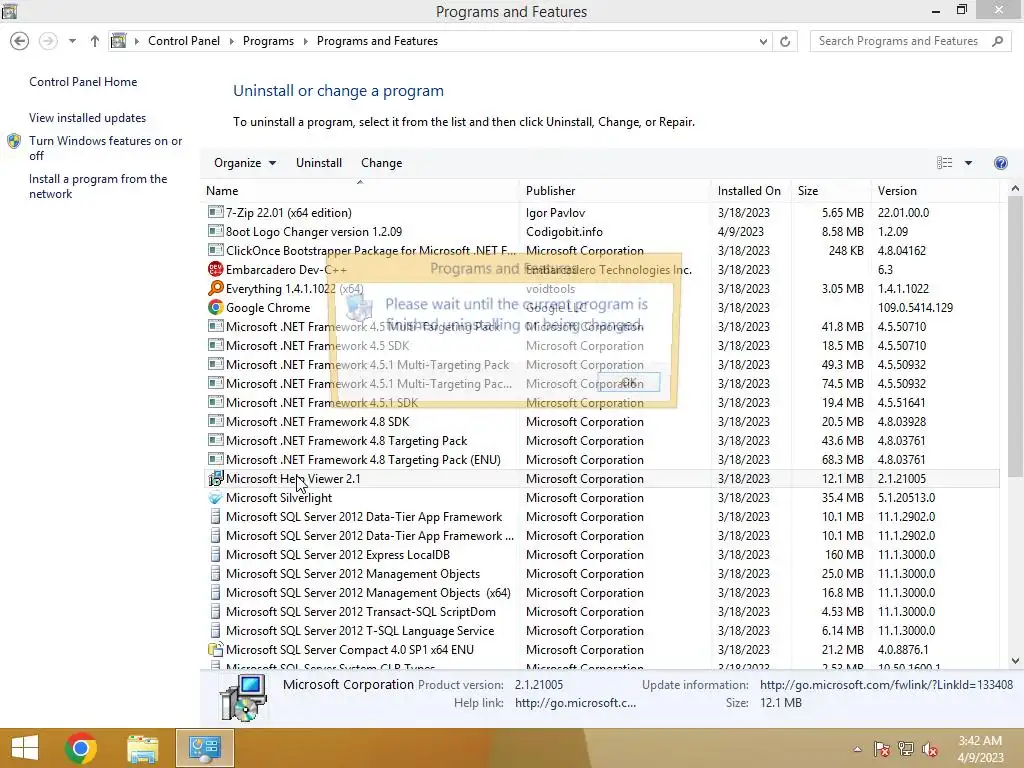1024x768 pixels.
Task: Open the Organize menu
Action: click(x=245, y=163)
